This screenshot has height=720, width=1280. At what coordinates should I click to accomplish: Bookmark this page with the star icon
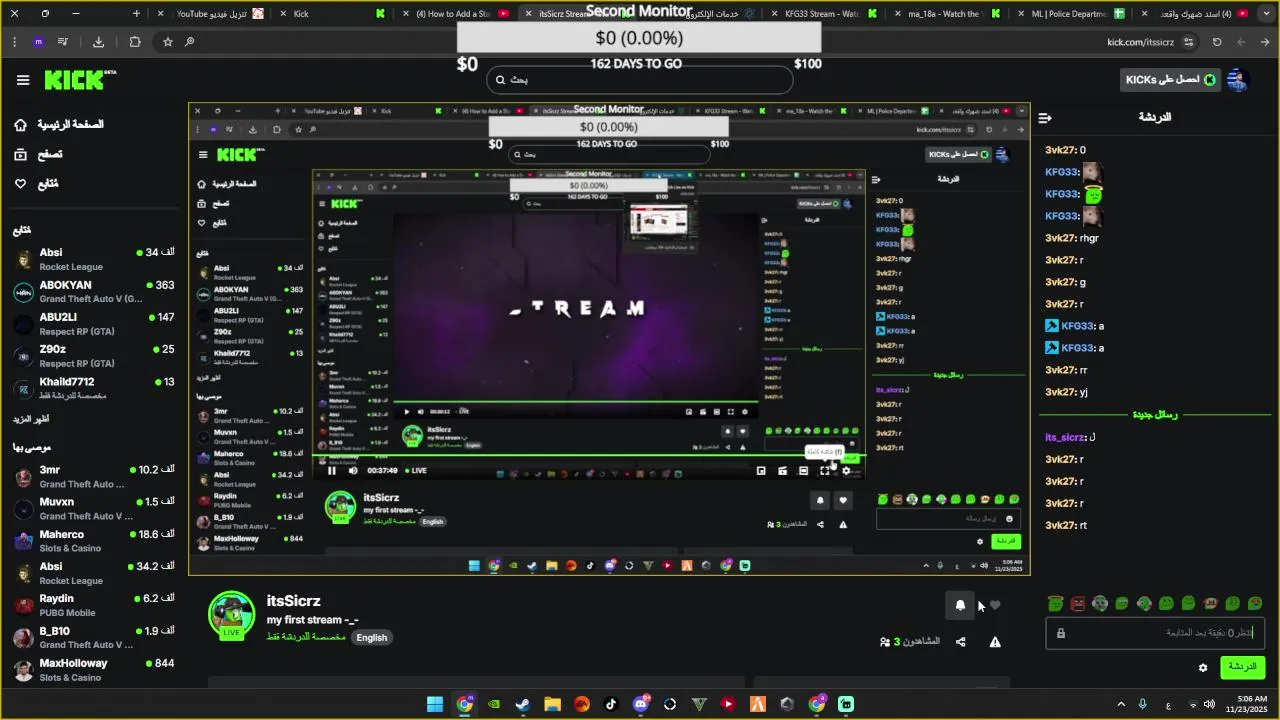(x=168, y=42)
